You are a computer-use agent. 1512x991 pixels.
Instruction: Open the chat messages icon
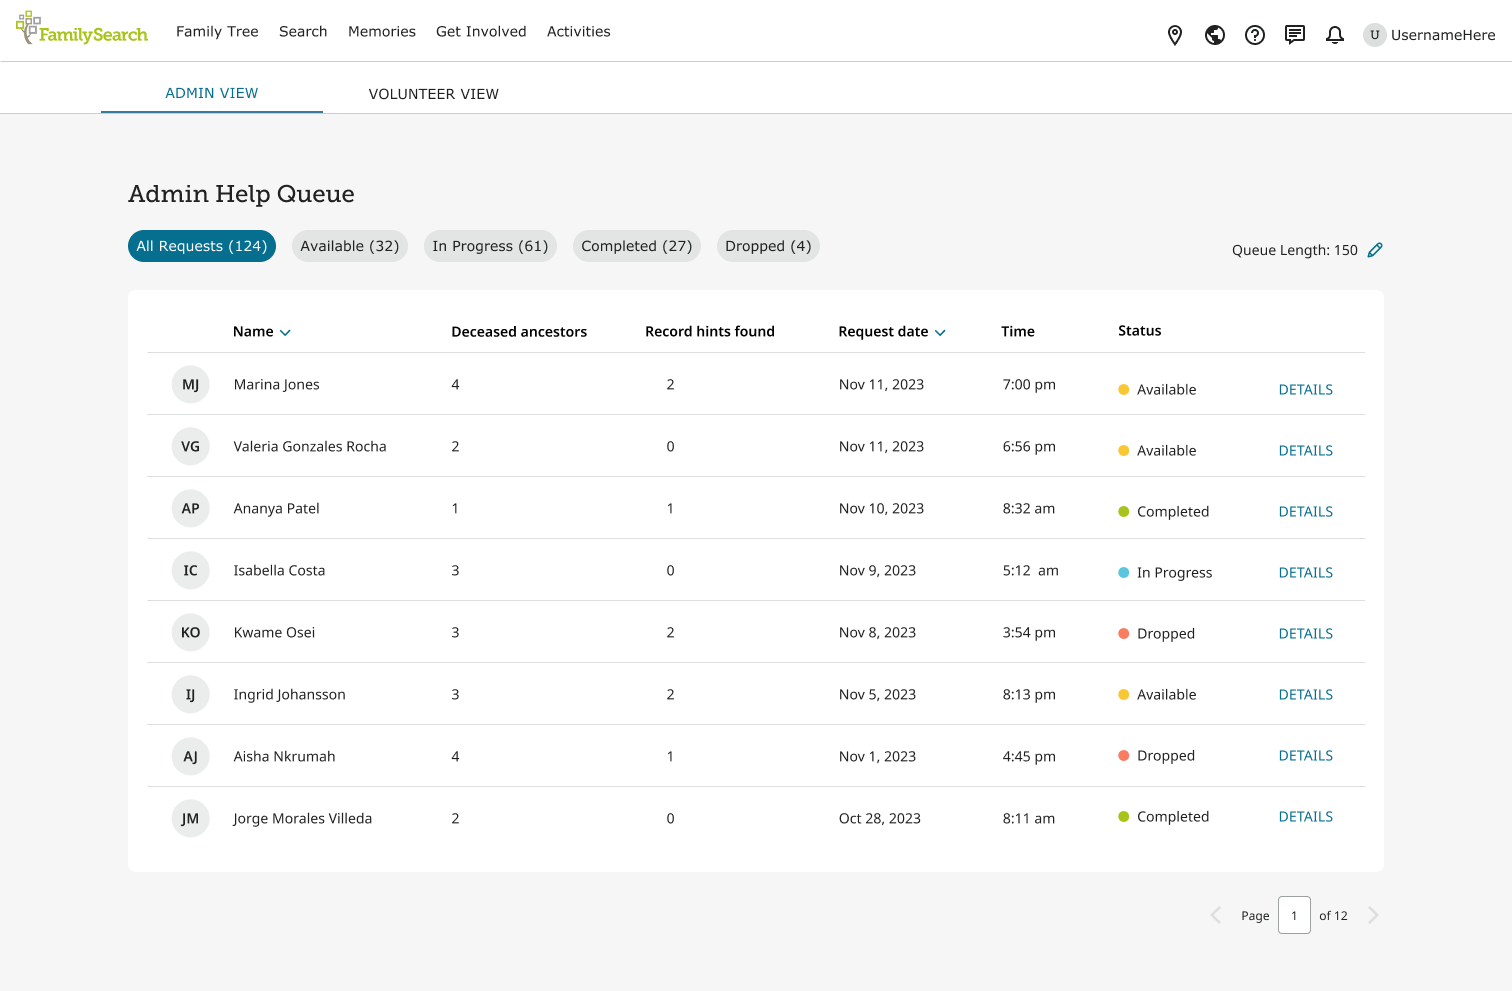pyautogui.click(x=1295, y=35)
